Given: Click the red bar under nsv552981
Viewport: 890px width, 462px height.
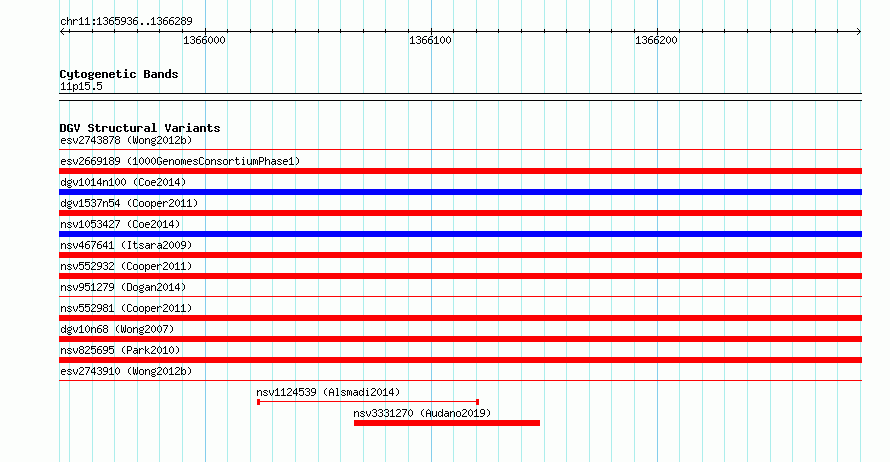Looking at the screenshot, I should [460, 318].
